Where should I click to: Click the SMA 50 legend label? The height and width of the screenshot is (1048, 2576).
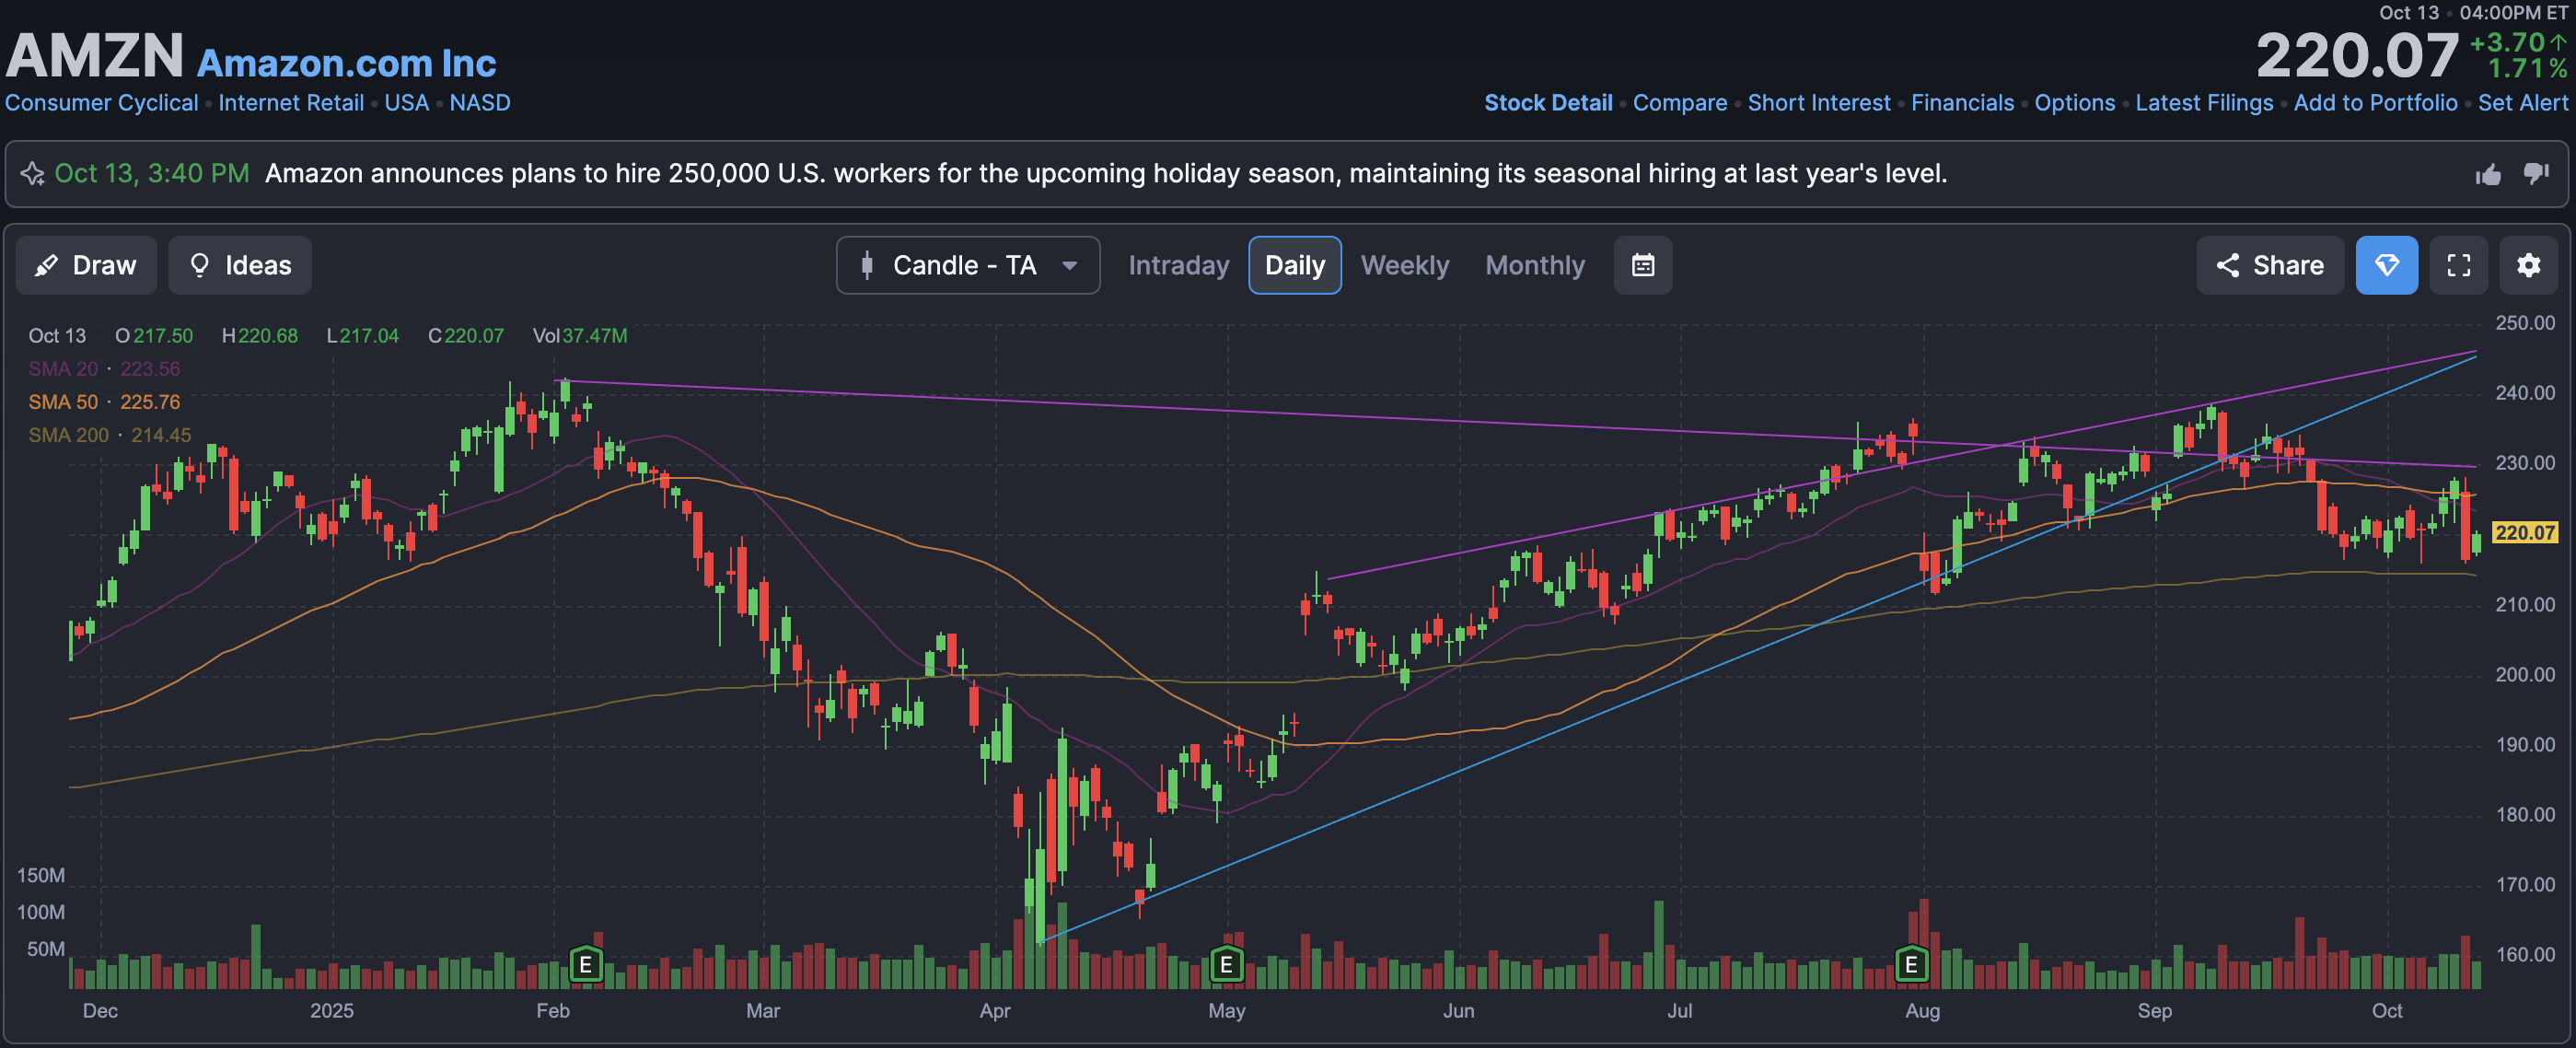63,402
